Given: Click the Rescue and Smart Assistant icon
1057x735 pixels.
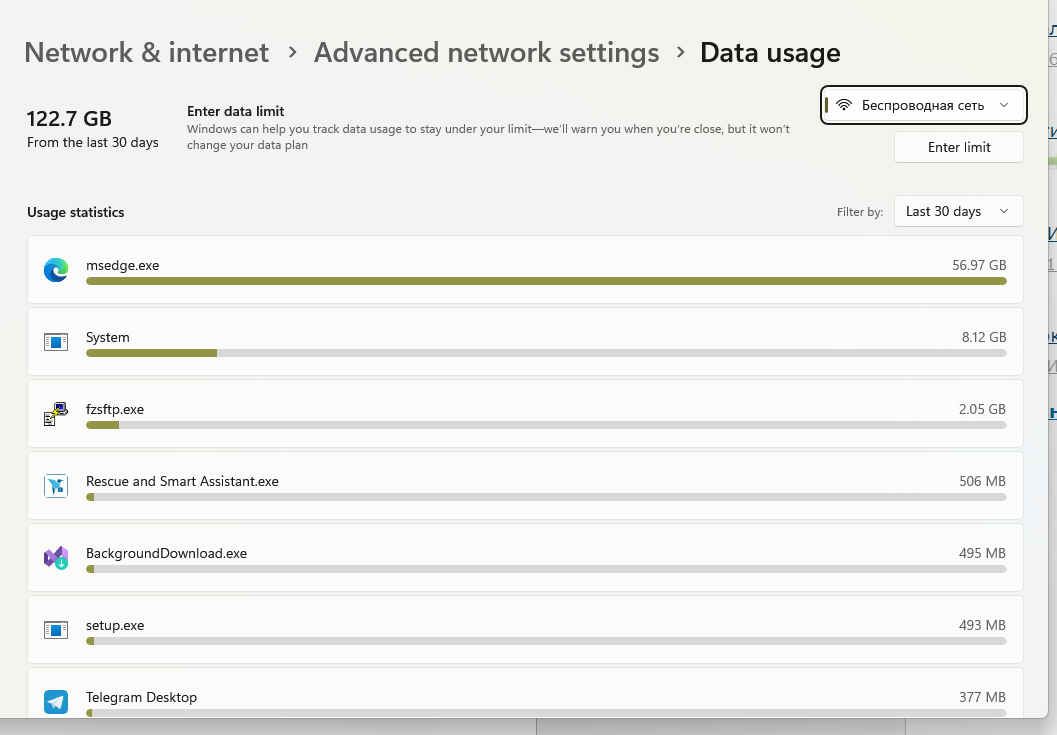Looking at the screenshot, I should pos(56,486).
